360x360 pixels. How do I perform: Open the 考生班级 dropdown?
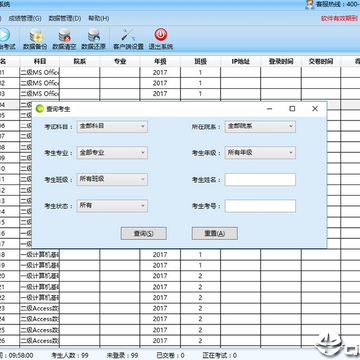click(x=112, y=179)
